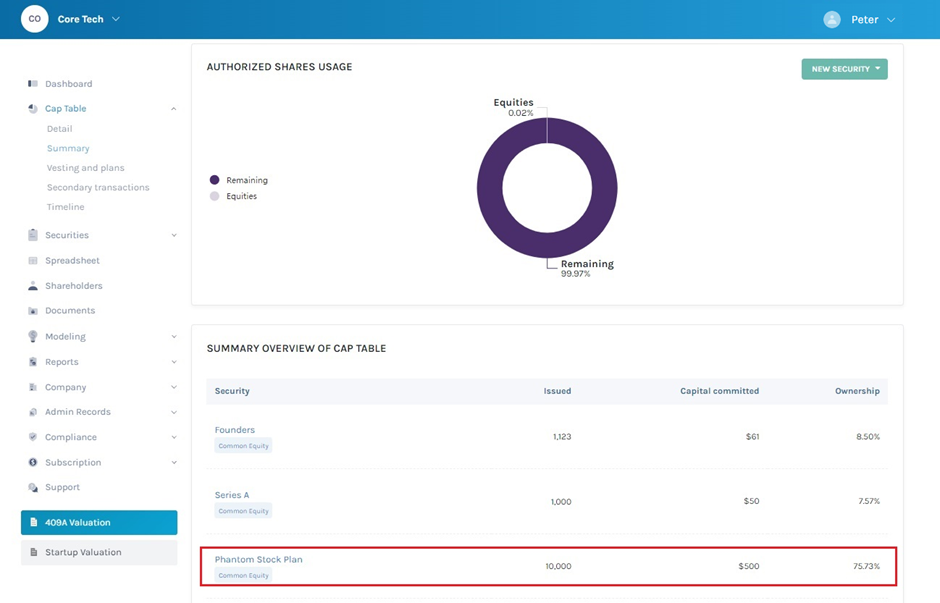The height and width of the screenshot is (603, 940).
Task: Click the 409A Valuation document icon
Action: click(34, 523)
